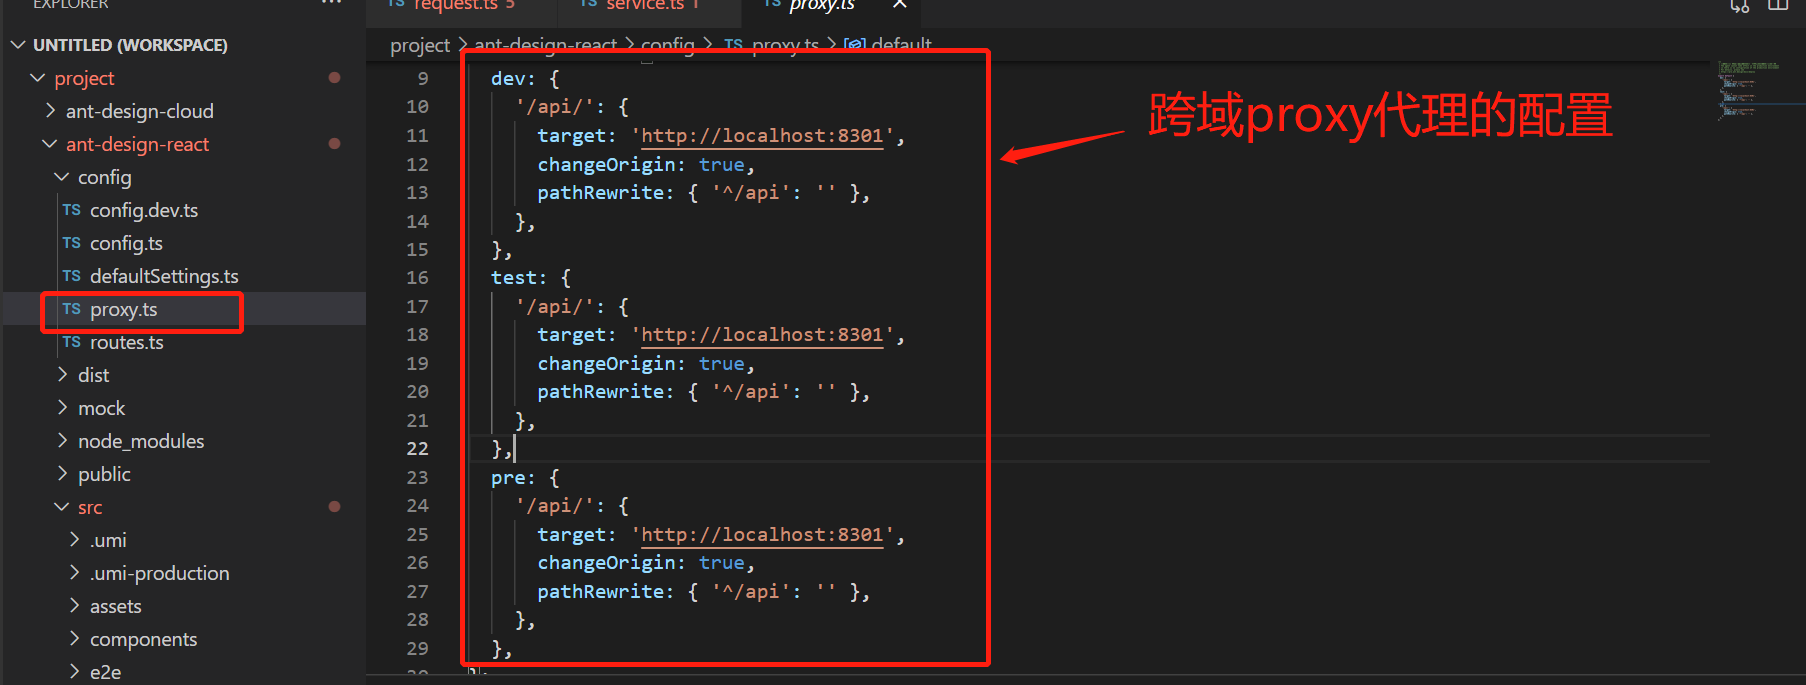Click 'true' value on line 26
This screenshot has height=685, width=1806.
pyautogui.click(x=722, y=563)
